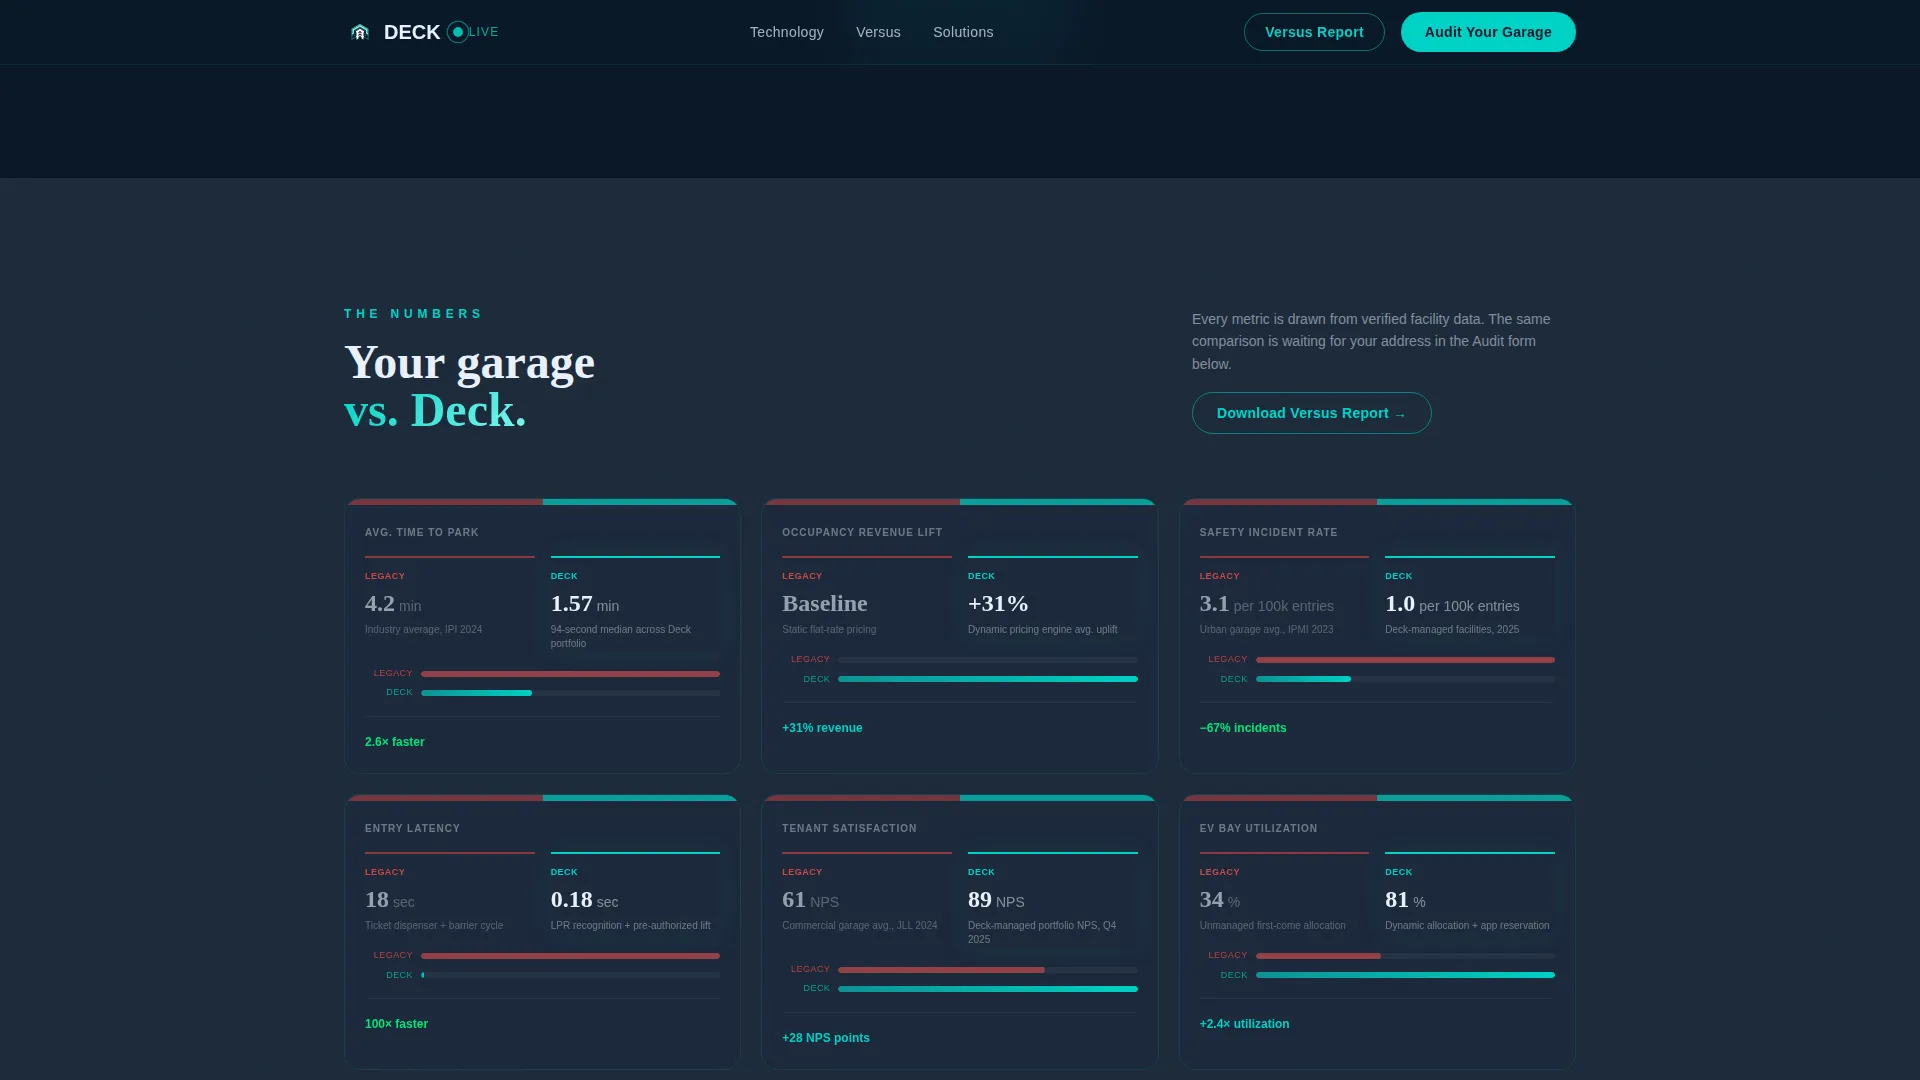Image resolution: width=1920 pixels, height=1080 pixels.
Task: Select the Occupancy Revenue Lift card title
Action: pyautogui.click(x=862, y=533)
